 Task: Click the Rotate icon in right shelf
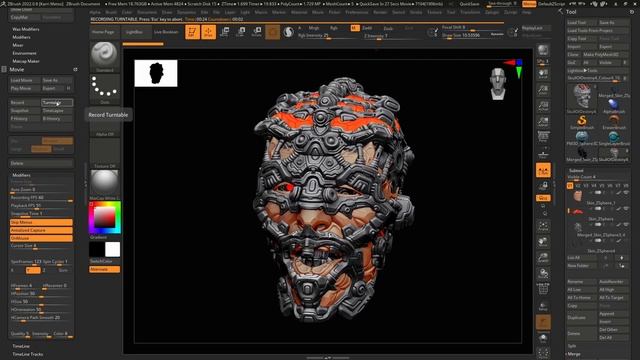[x=543, y=273]
